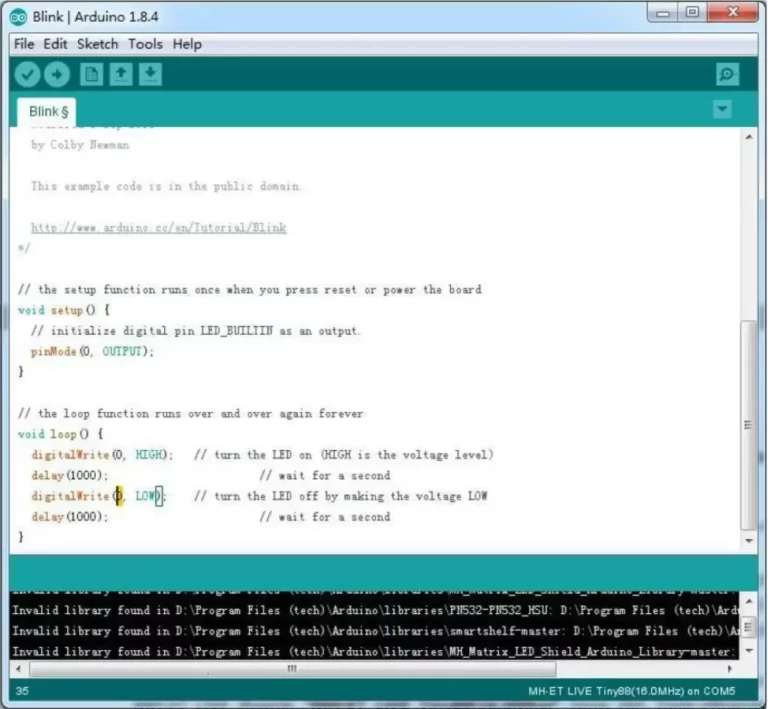Click the 'void setup() {' line

click(64, 310)
